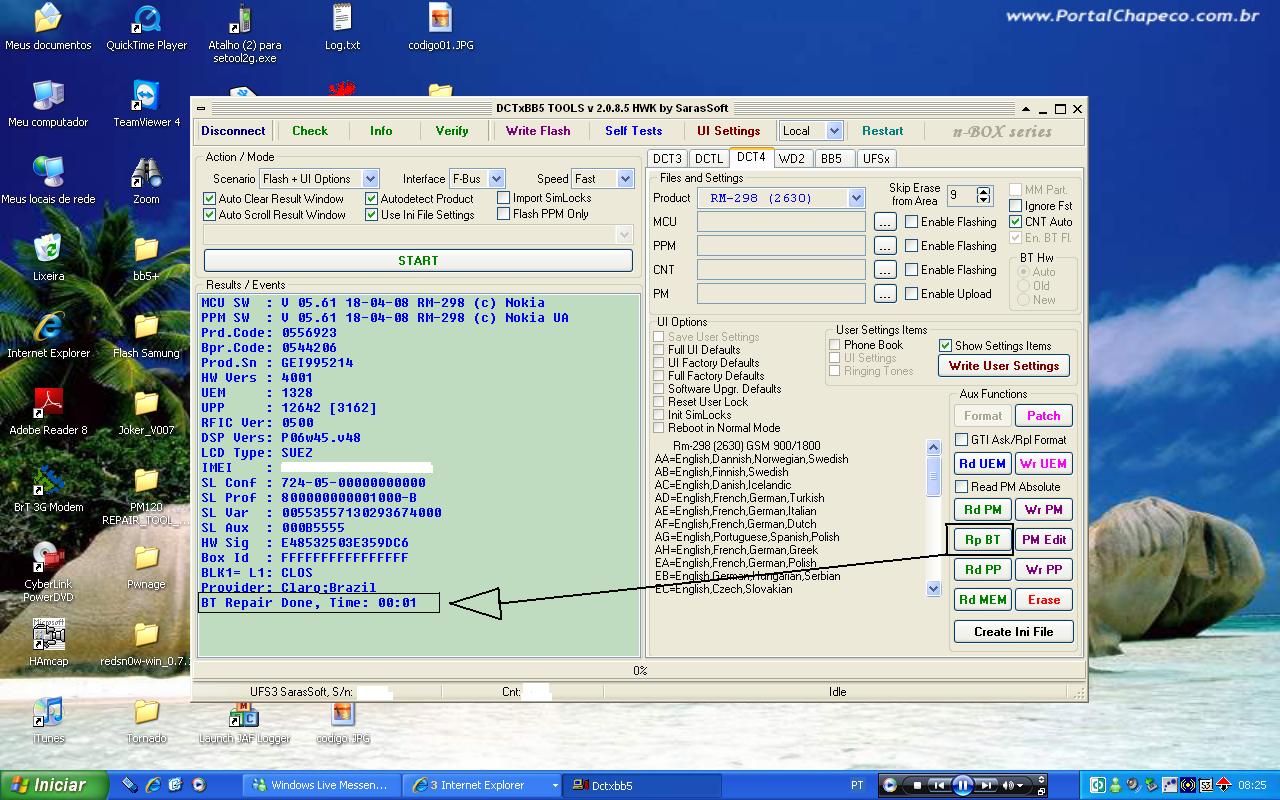
Task: Click Create Ini File button
Action: (1013, 632)
